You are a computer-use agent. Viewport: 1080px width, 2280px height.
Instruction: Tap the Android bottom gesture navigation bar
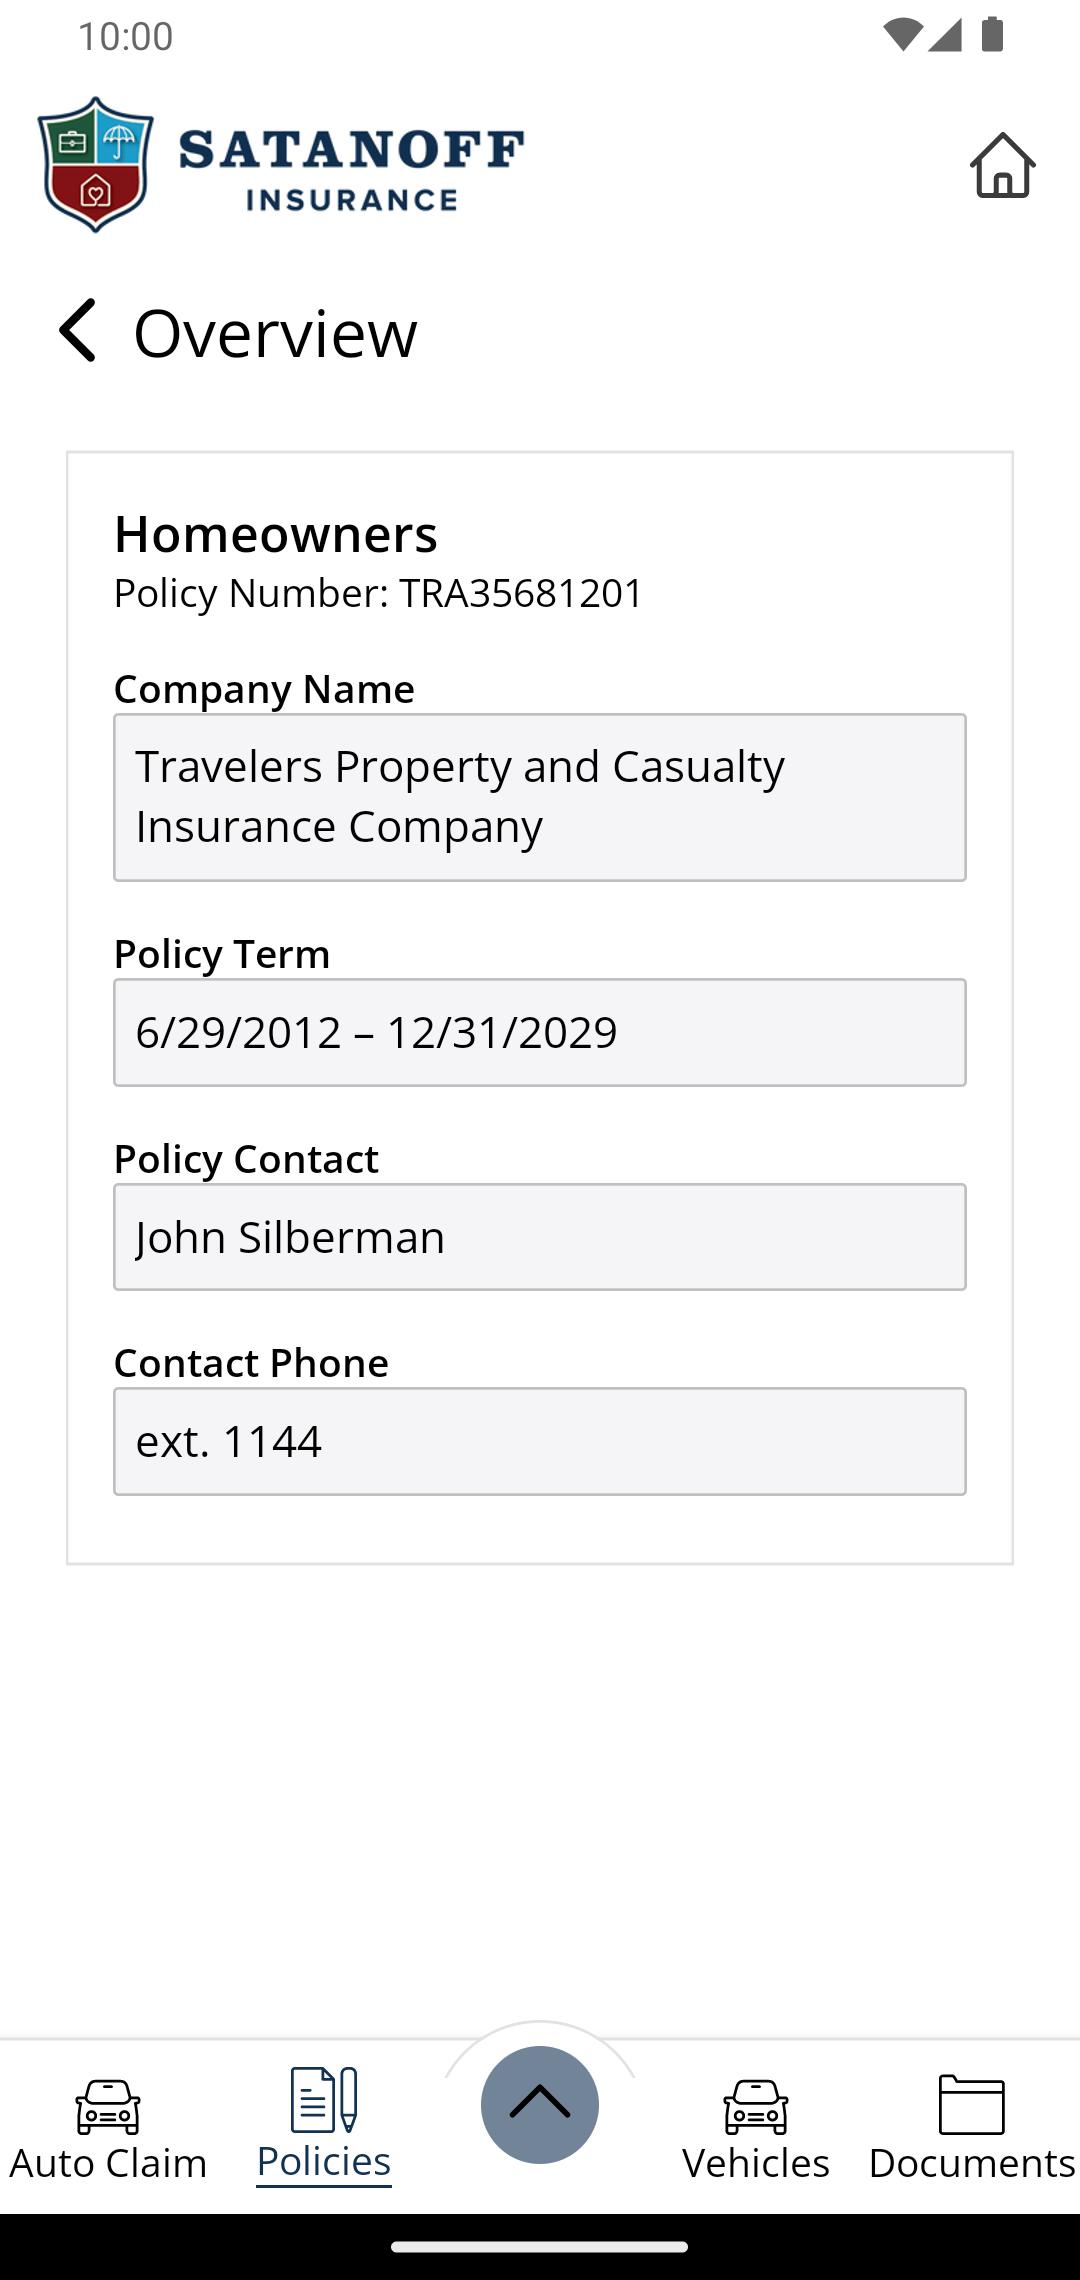540,2246
